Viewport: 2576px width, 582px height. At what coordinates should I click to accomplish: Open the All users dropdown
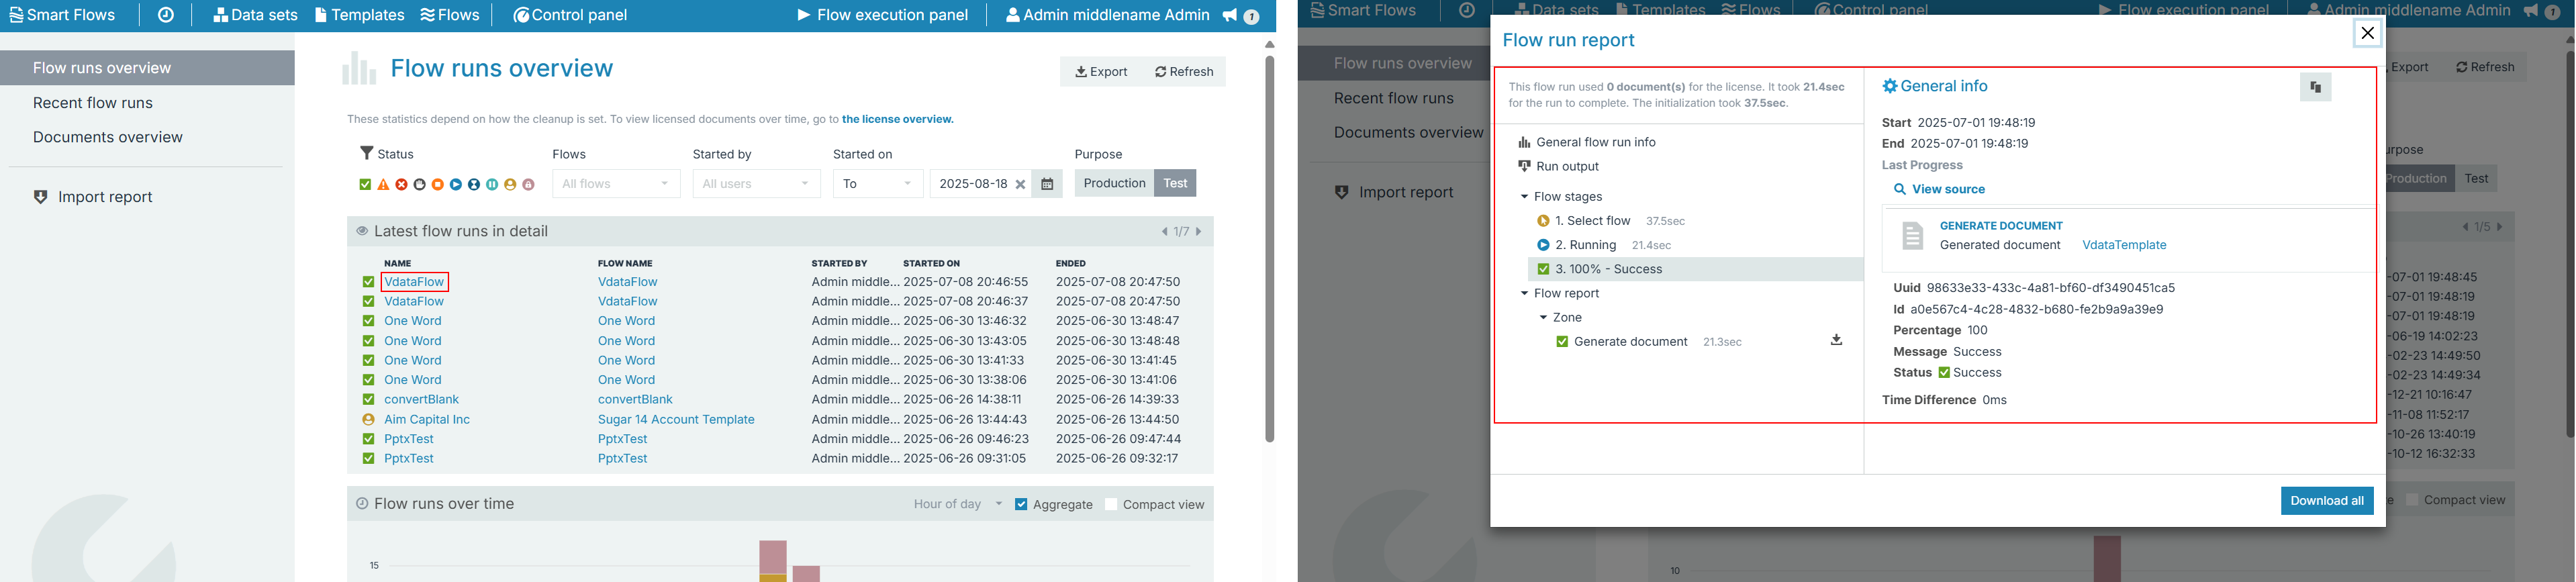pos(756,184)
